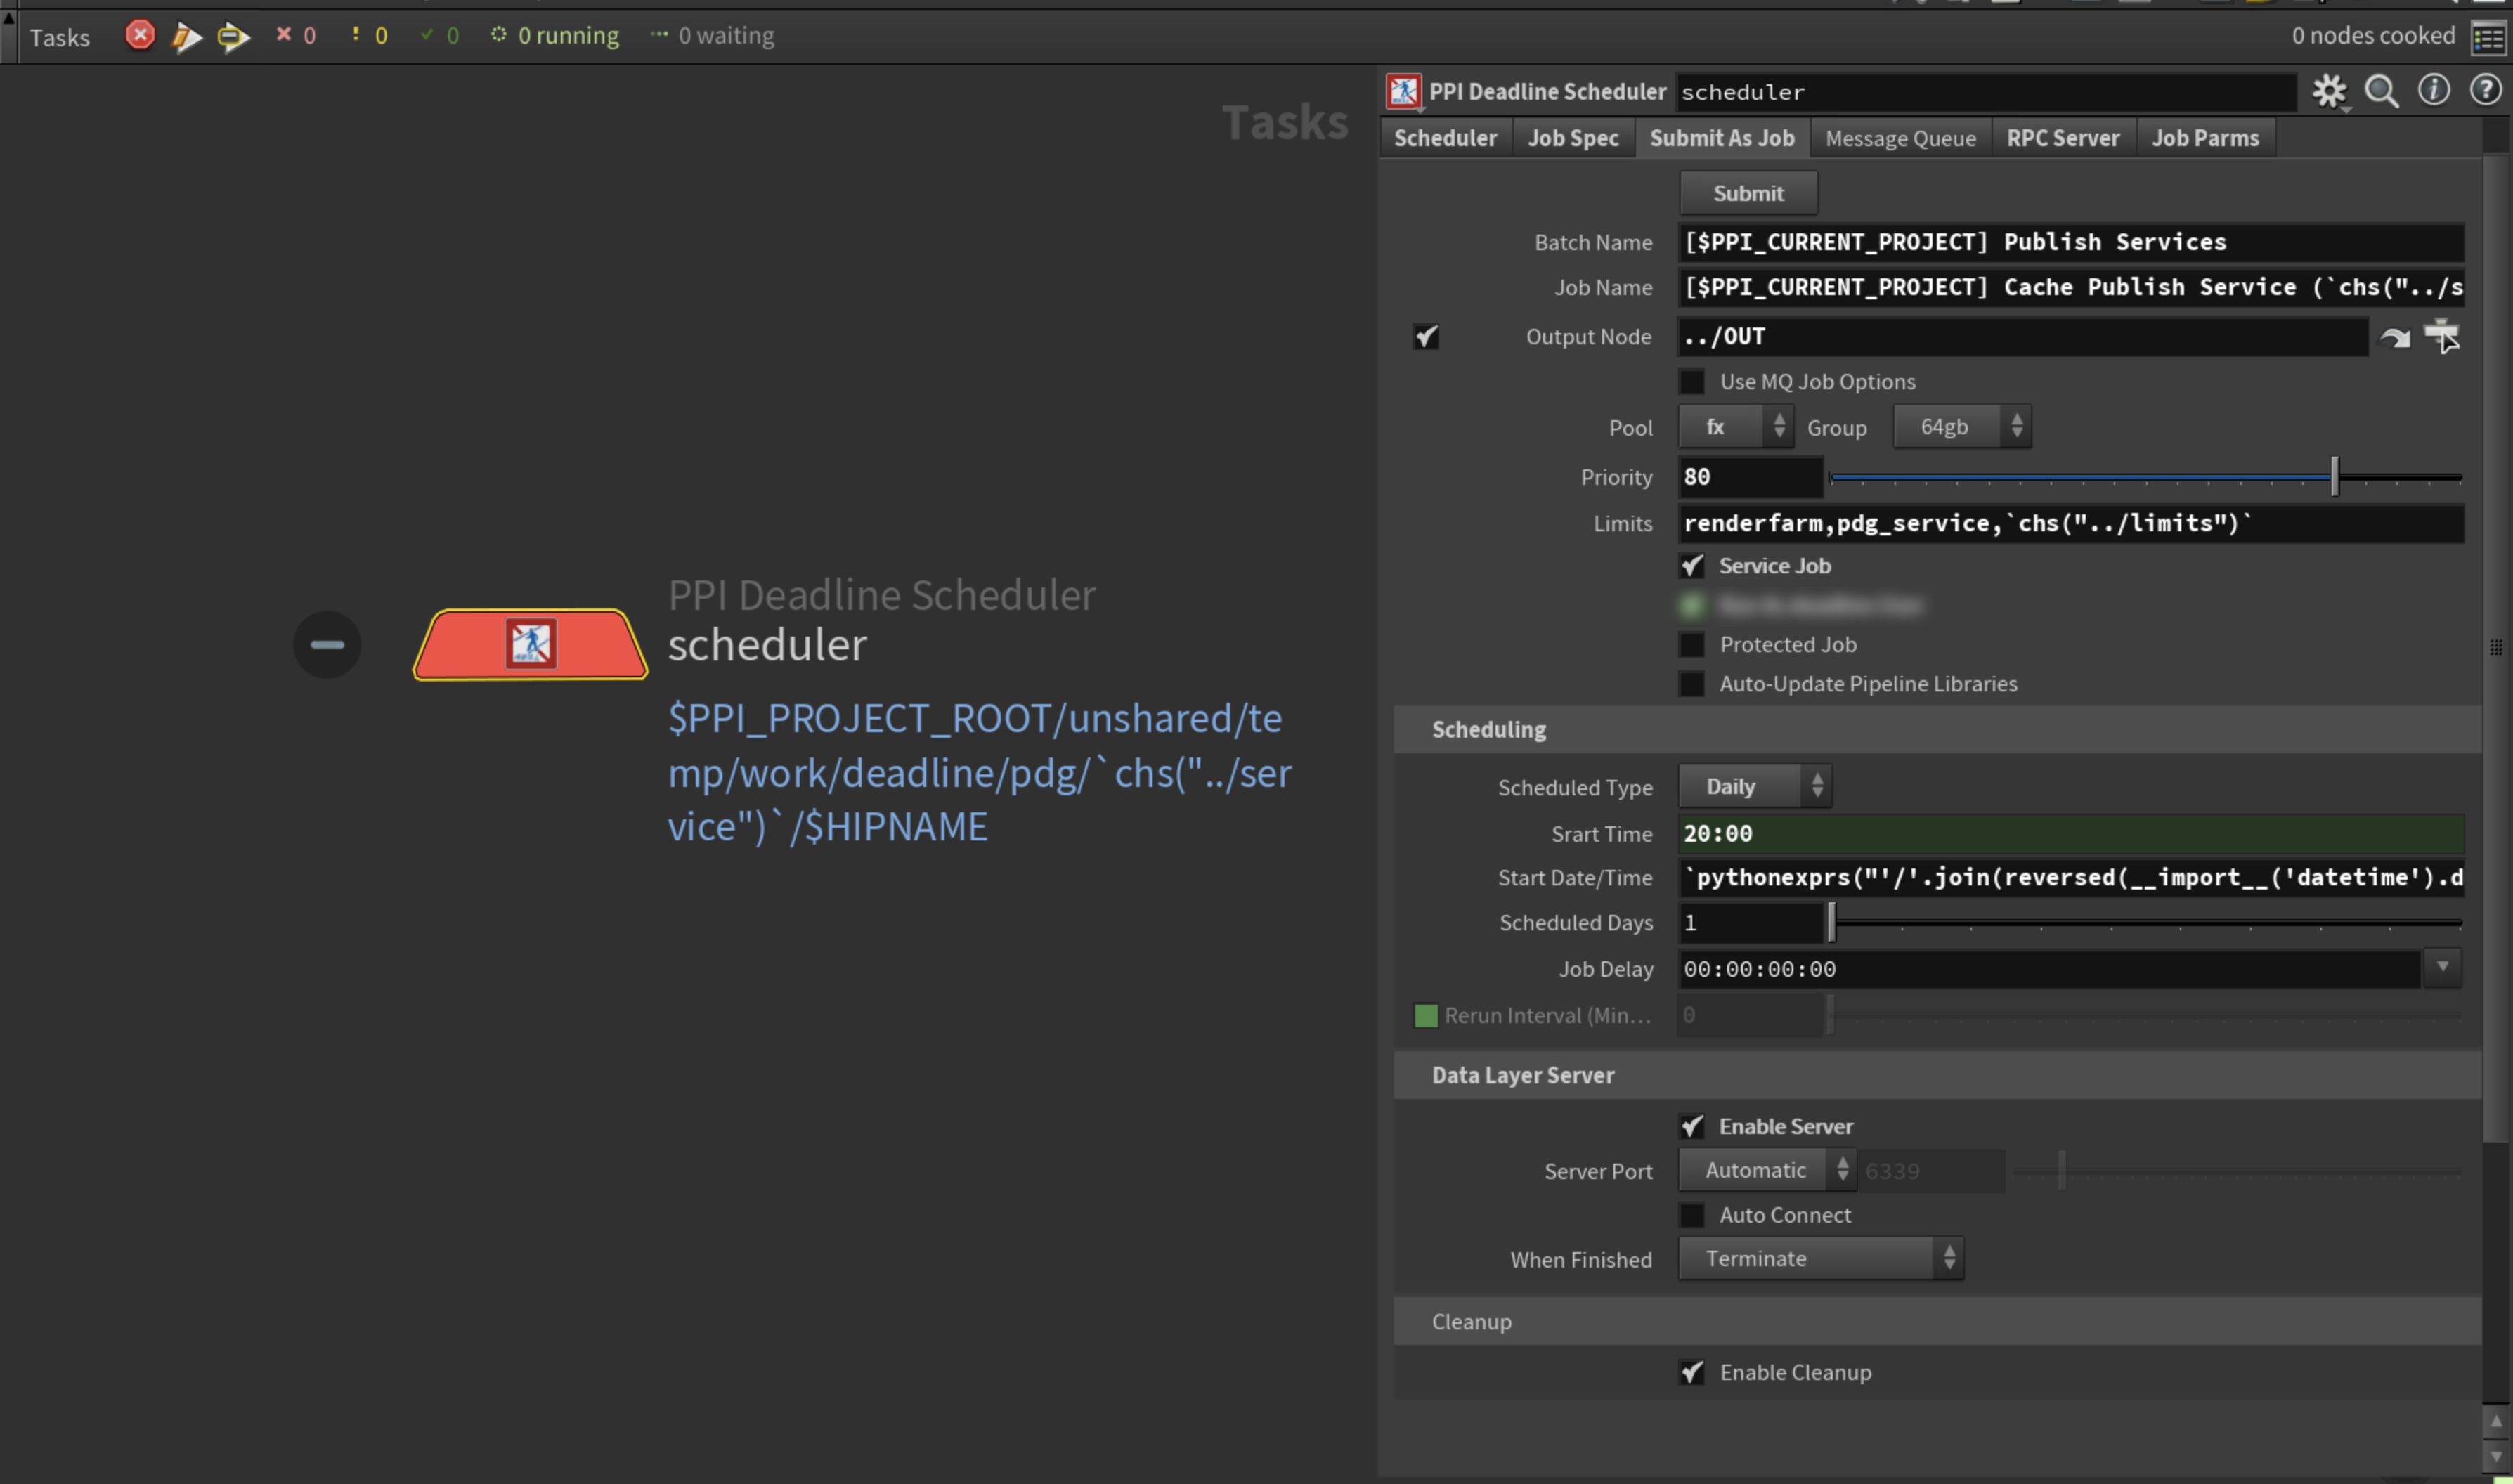Click the magnifier search parameters icon

click(x=2381, y=91)
